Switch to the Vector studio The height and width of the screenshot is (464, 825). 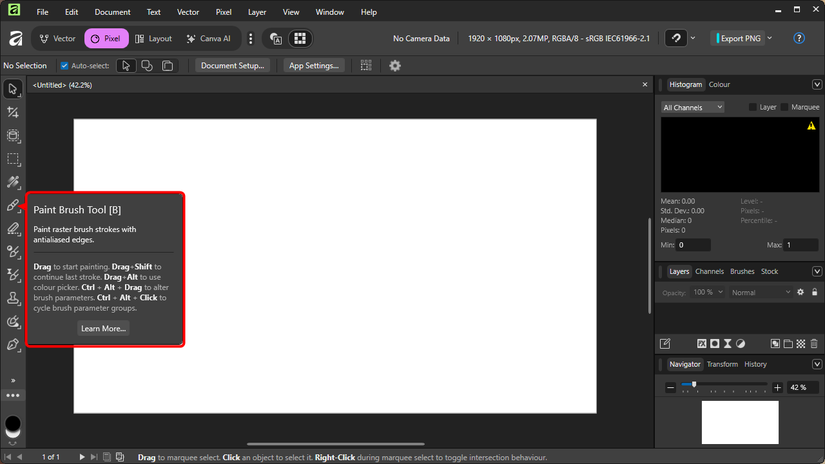[x=58, y=38]
